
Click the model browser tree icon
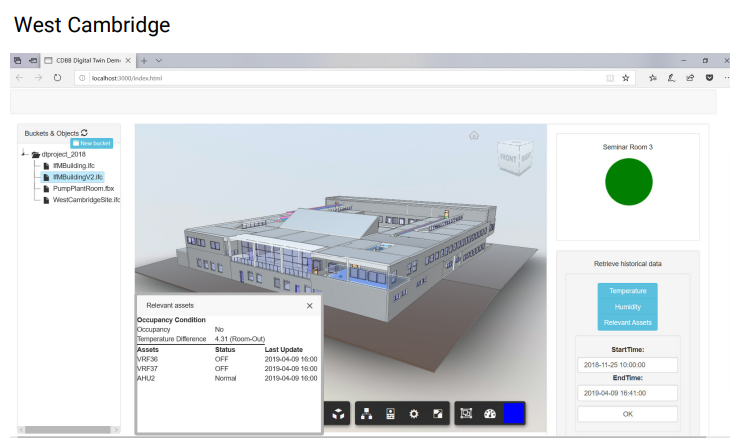[366, 413]
